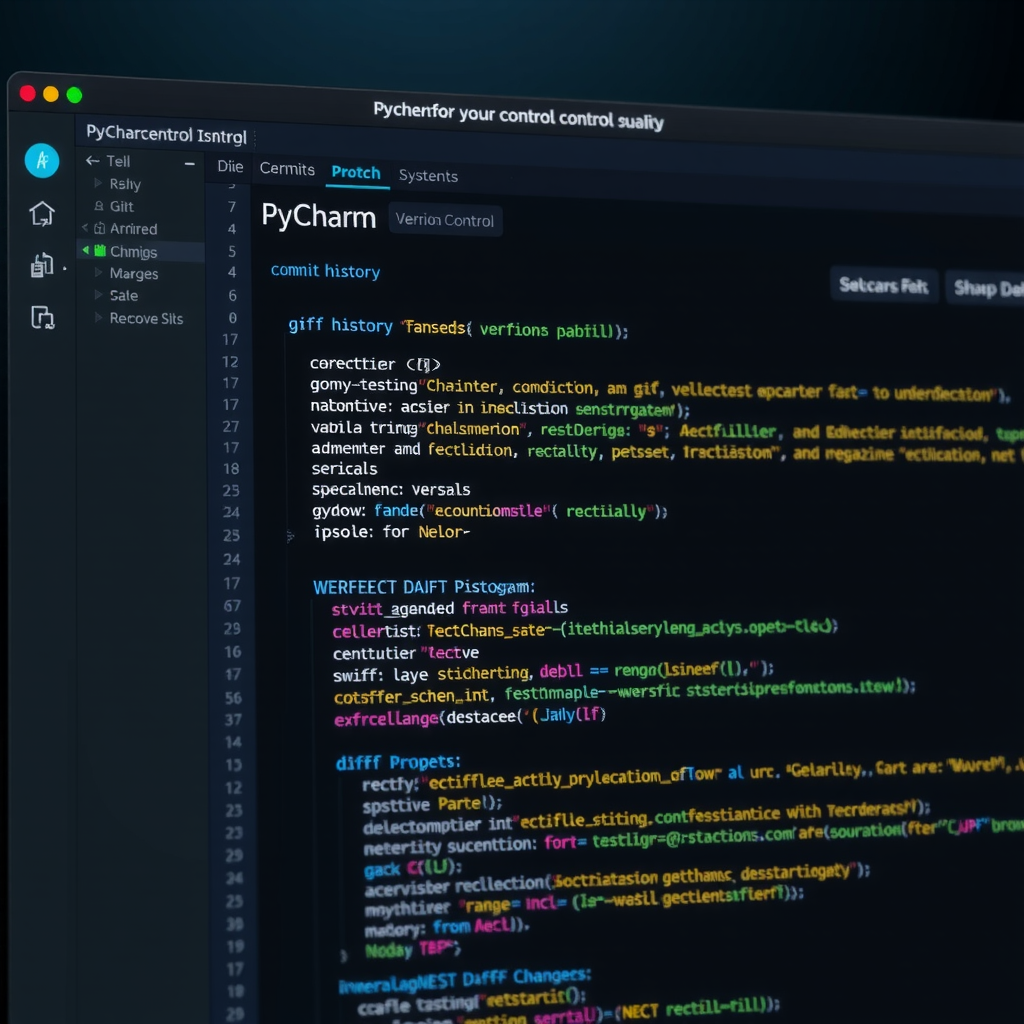1024x1024 pixels.
Task: Expand the Sale tree node
Action: tap(99, 295)
